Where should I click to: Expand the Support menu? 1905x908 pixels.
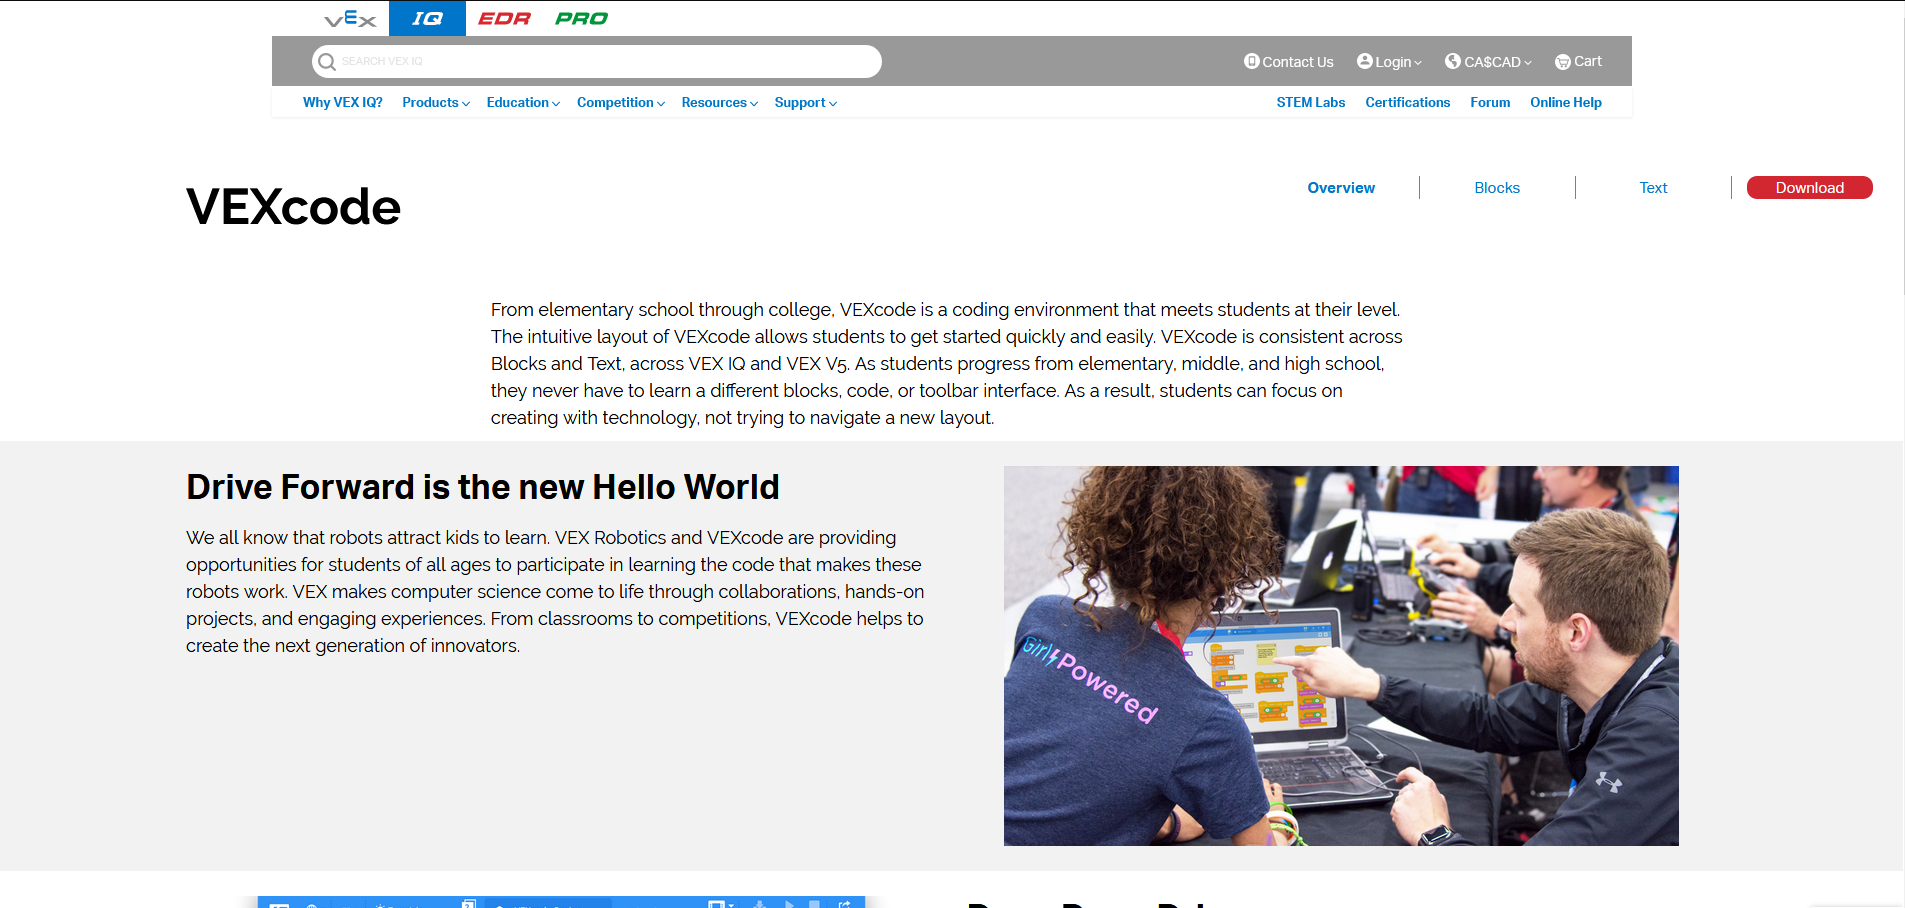click(806, 102)
